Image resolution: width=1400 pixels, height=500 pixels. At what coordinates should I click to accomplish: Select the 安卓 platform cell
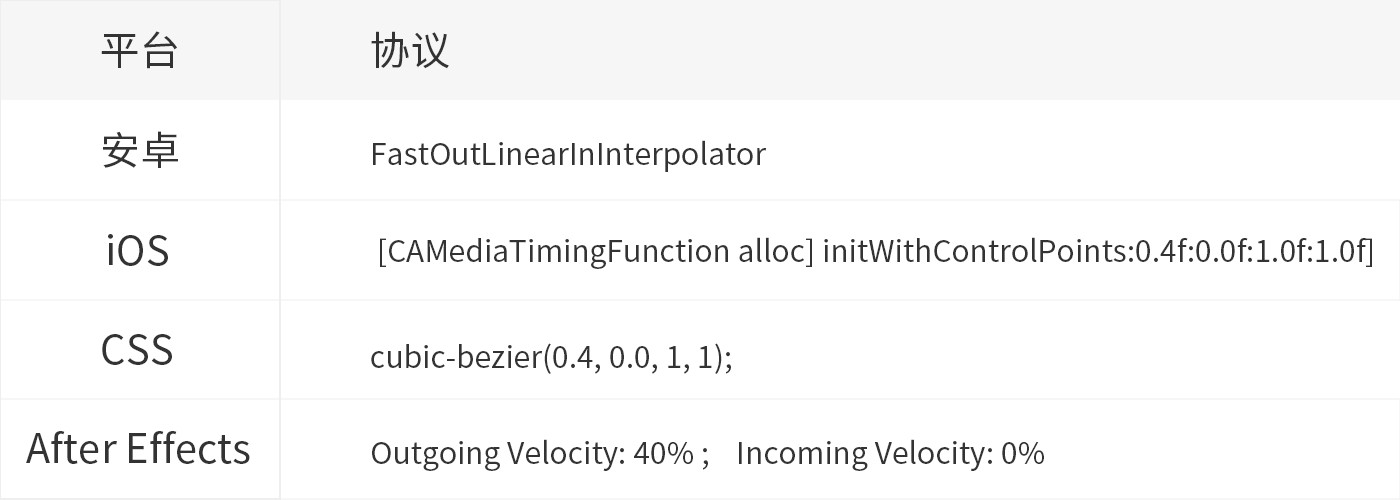140,150
